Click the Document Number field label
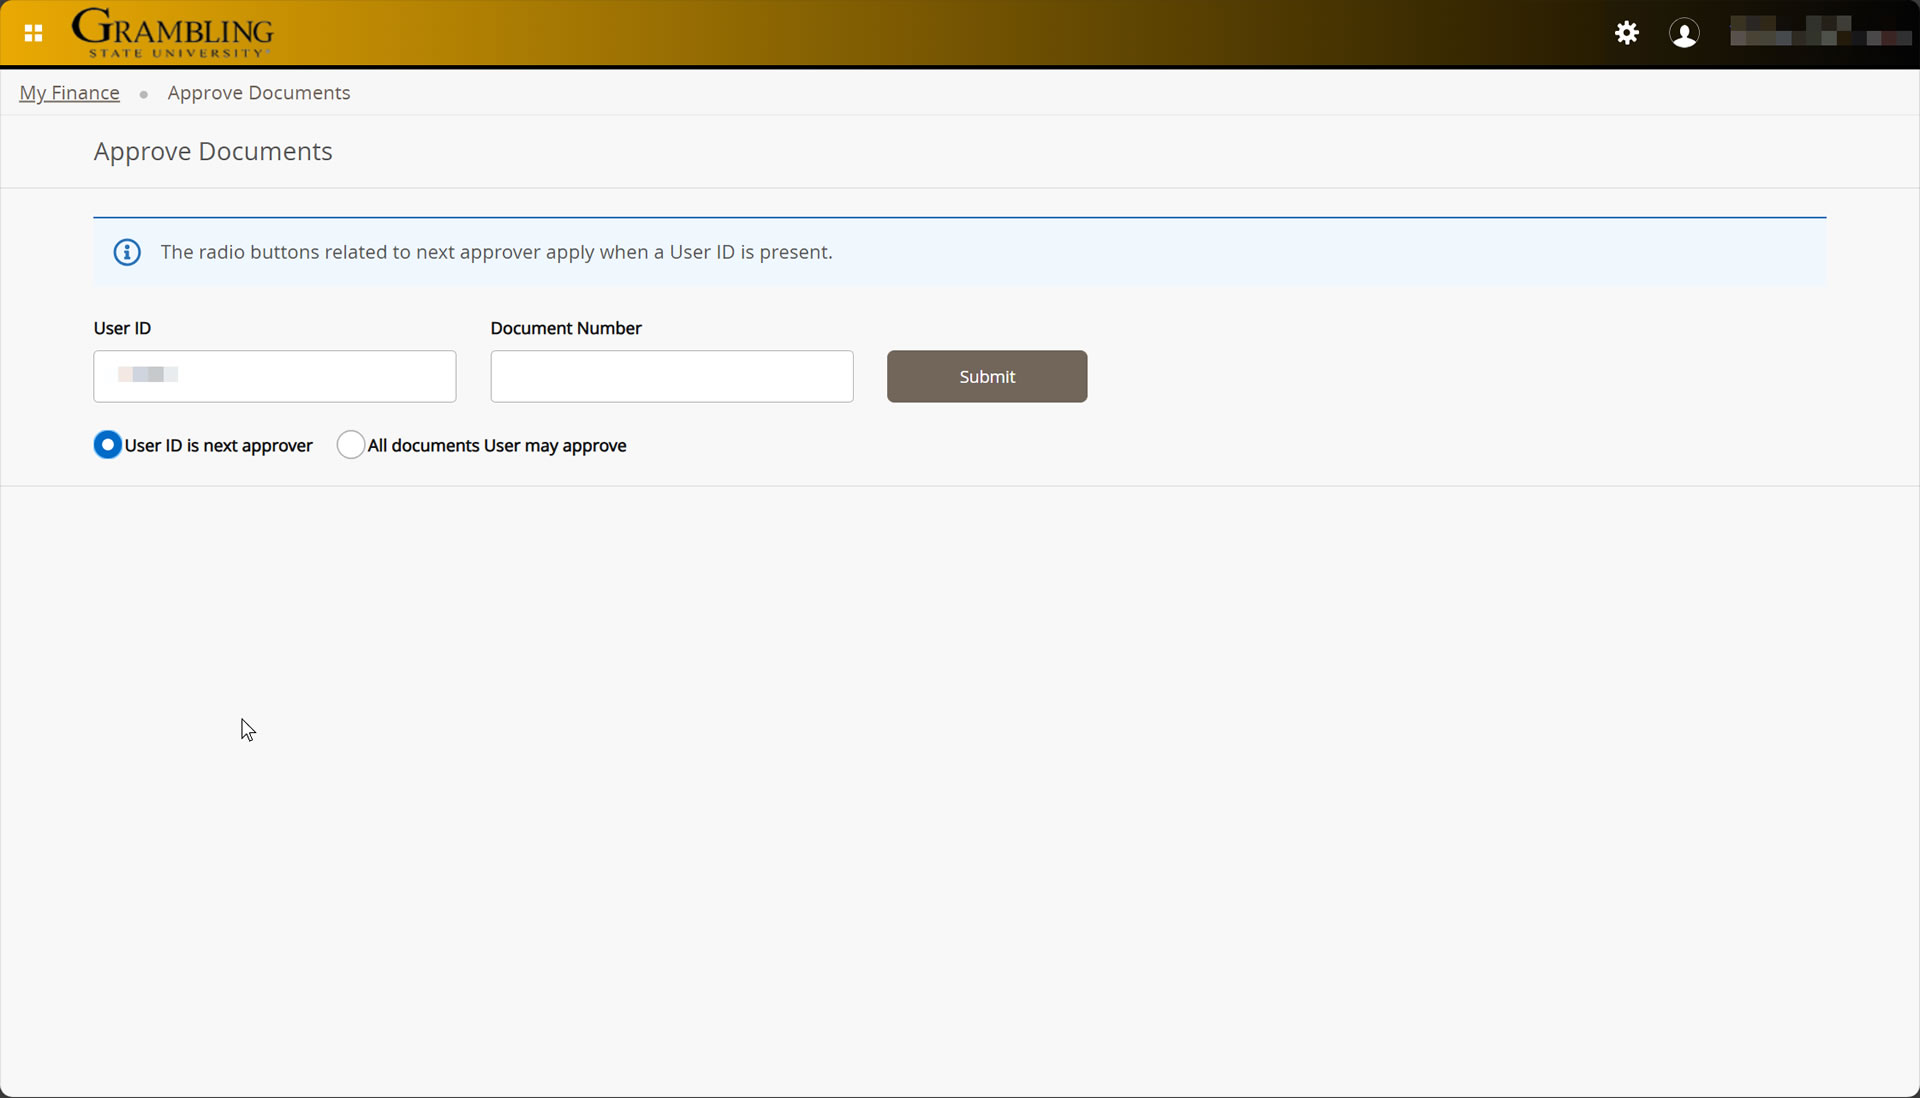The width and height of the screenshot is (1920, 1098). pos(565,328)
